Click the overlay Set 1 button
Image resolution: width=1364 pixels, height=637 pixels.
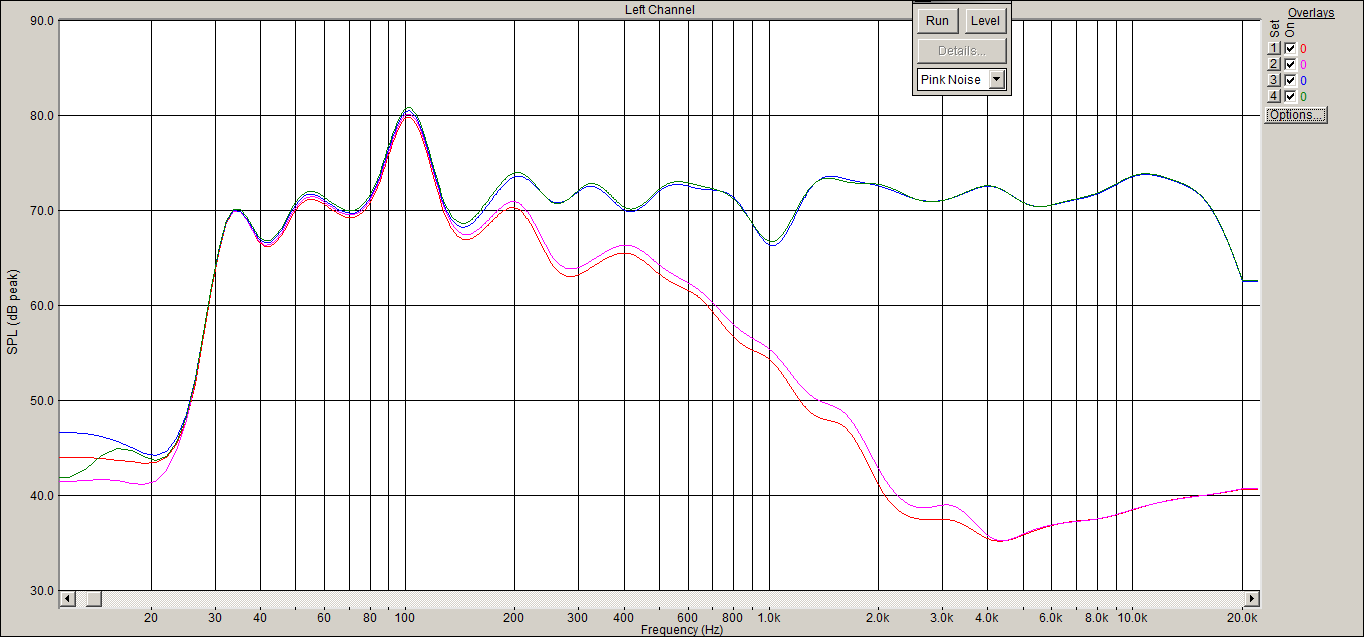click(x=1274, y=48)
